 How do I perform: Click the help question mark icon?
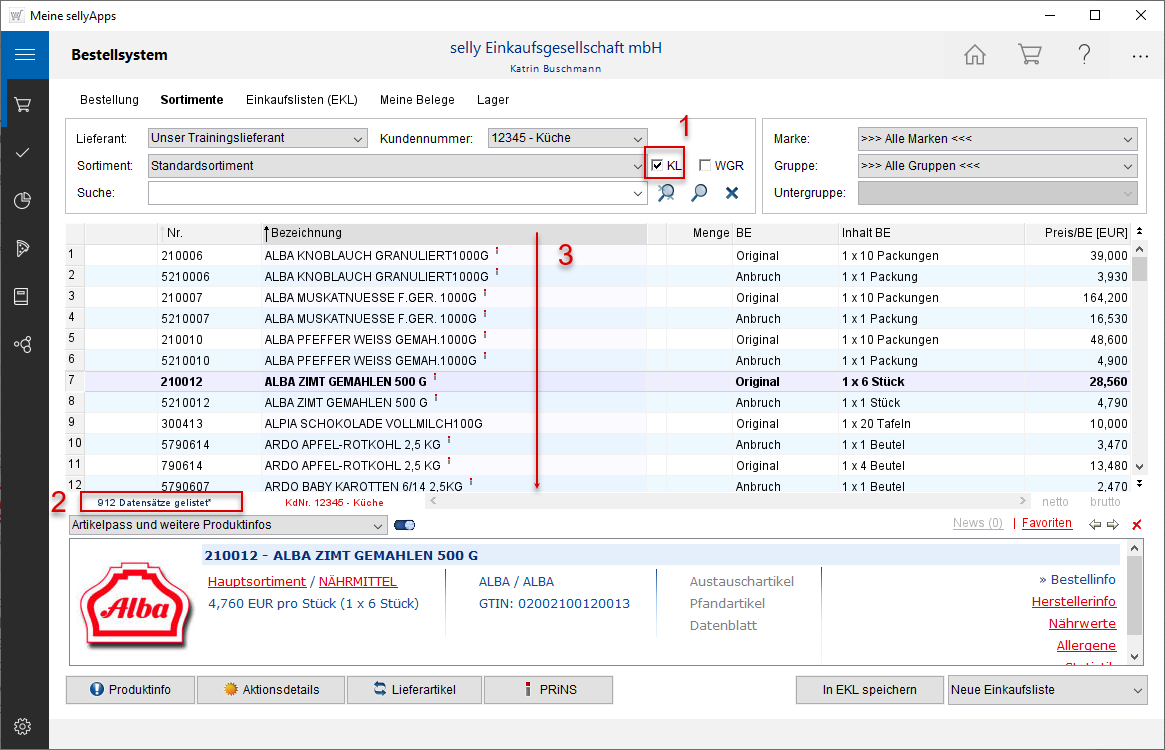[x=1084, y=55]
